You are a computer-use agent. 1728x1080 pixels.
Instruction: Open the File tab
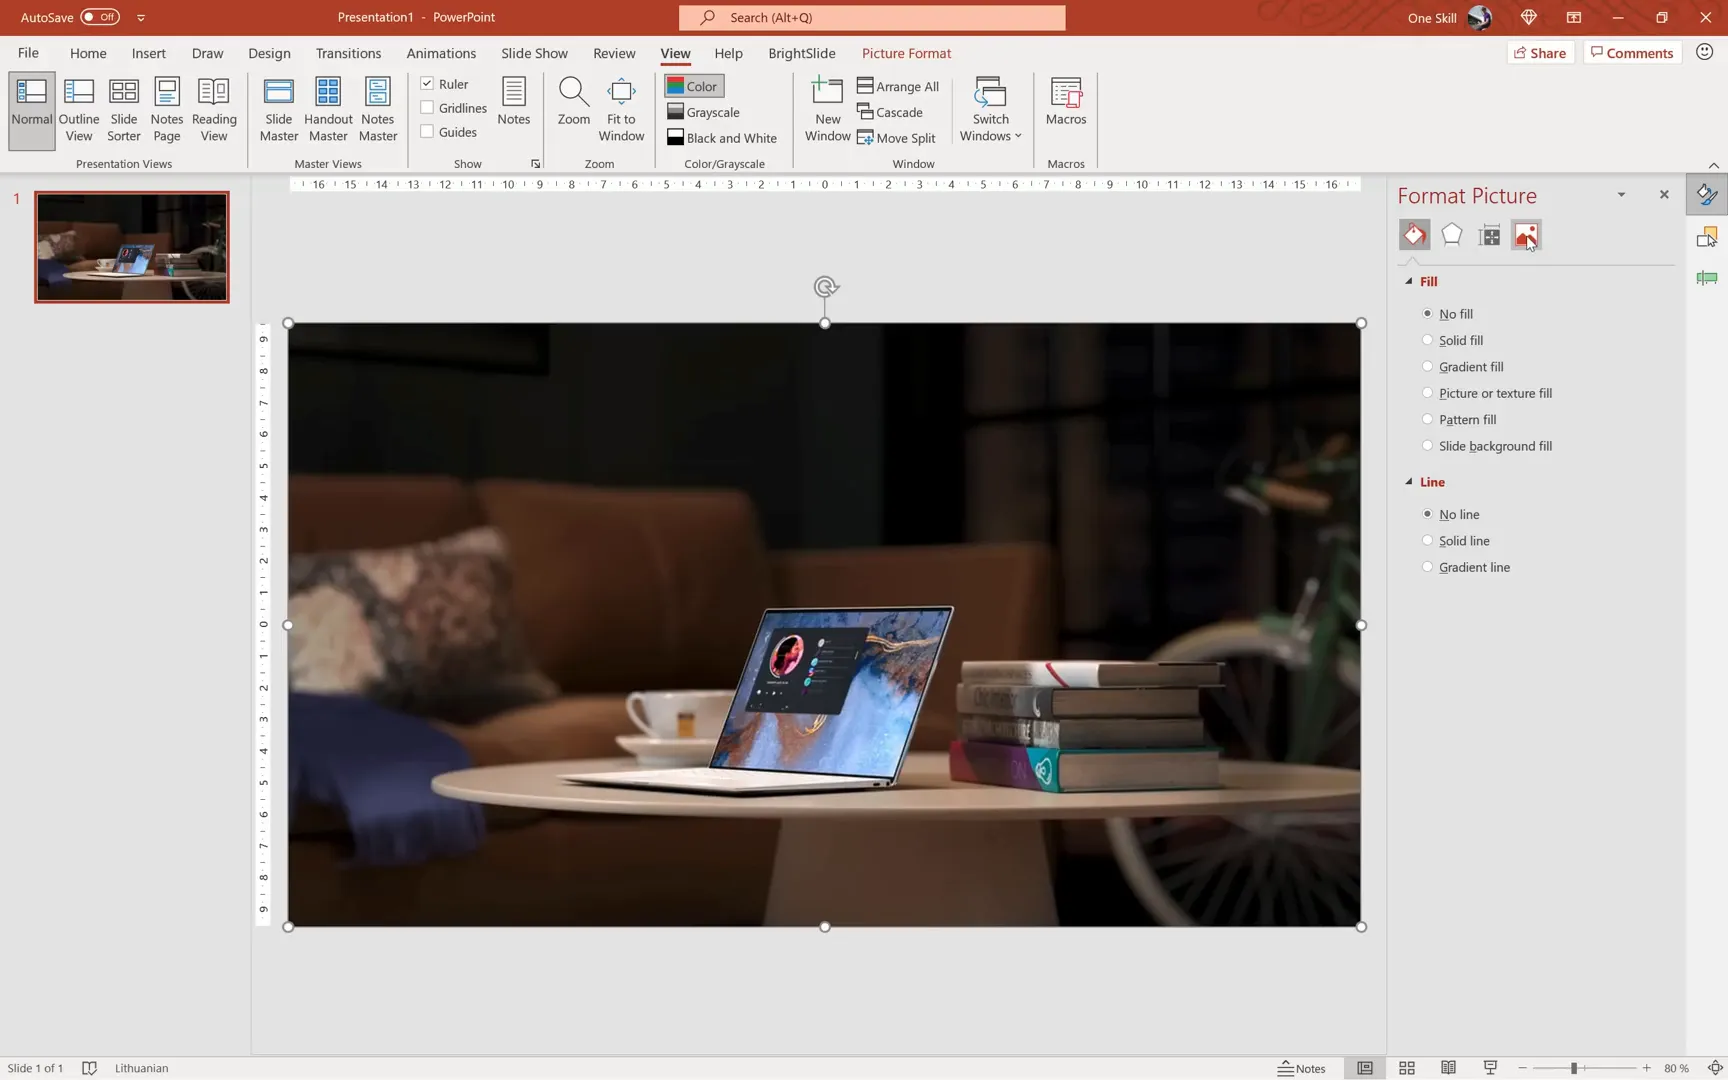click(x=28, y=53)
